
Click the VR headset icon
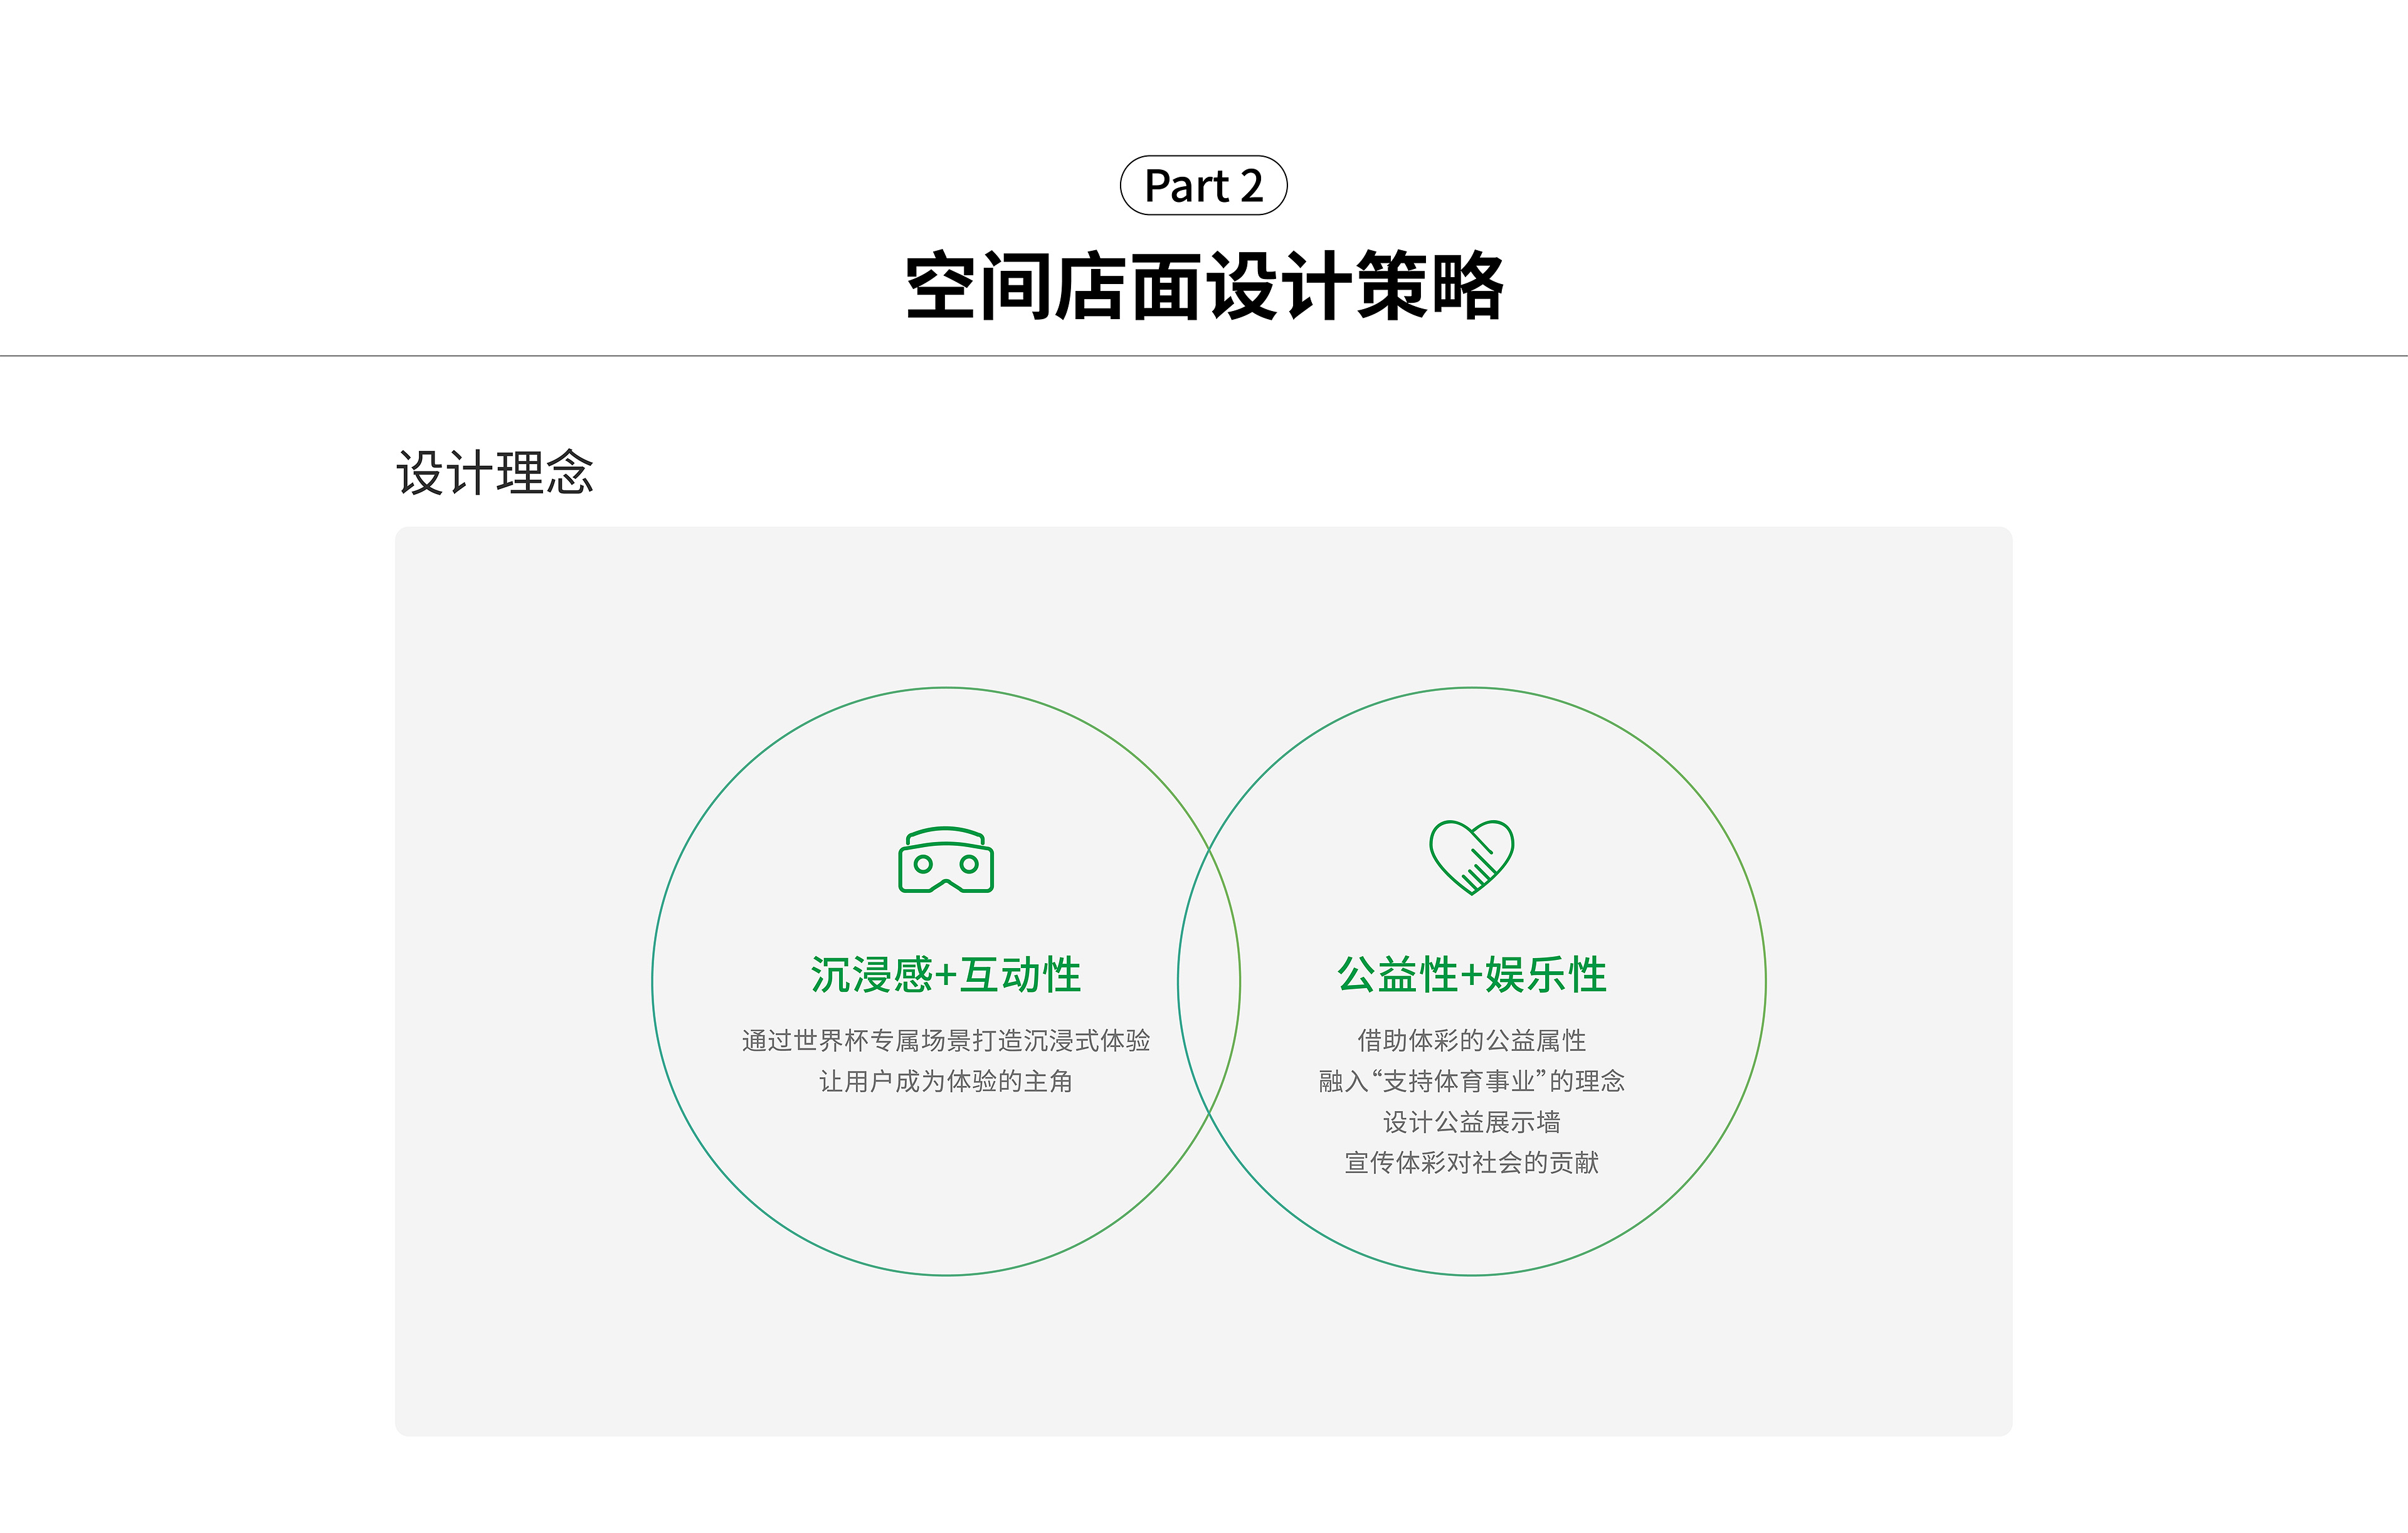[x=945, y=860]
